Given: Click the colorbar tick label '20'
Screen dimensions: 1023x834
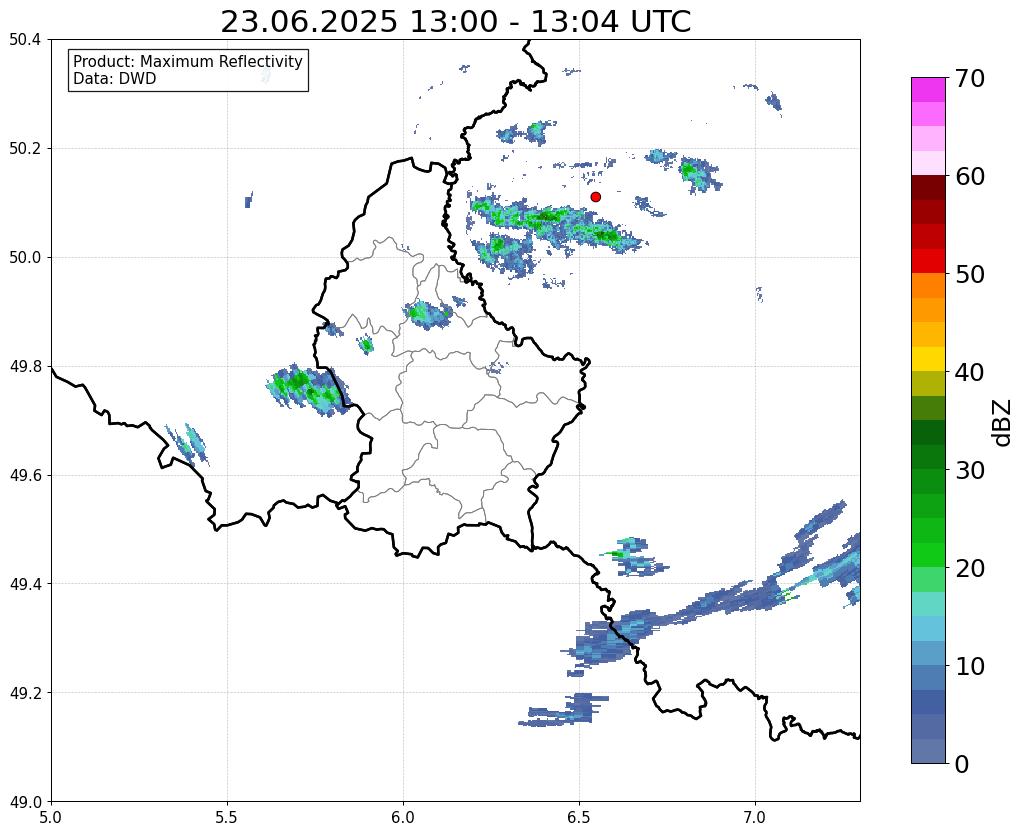Looking at the screenshot, I should click(970, 568).
